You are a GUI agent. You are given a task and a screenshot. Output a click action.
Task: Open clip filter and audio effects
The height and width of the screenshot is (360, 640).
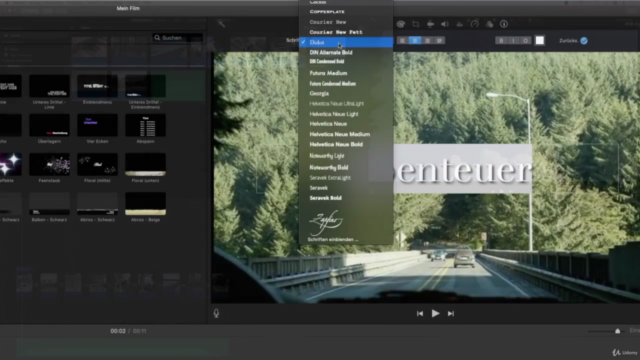(489, 24)
